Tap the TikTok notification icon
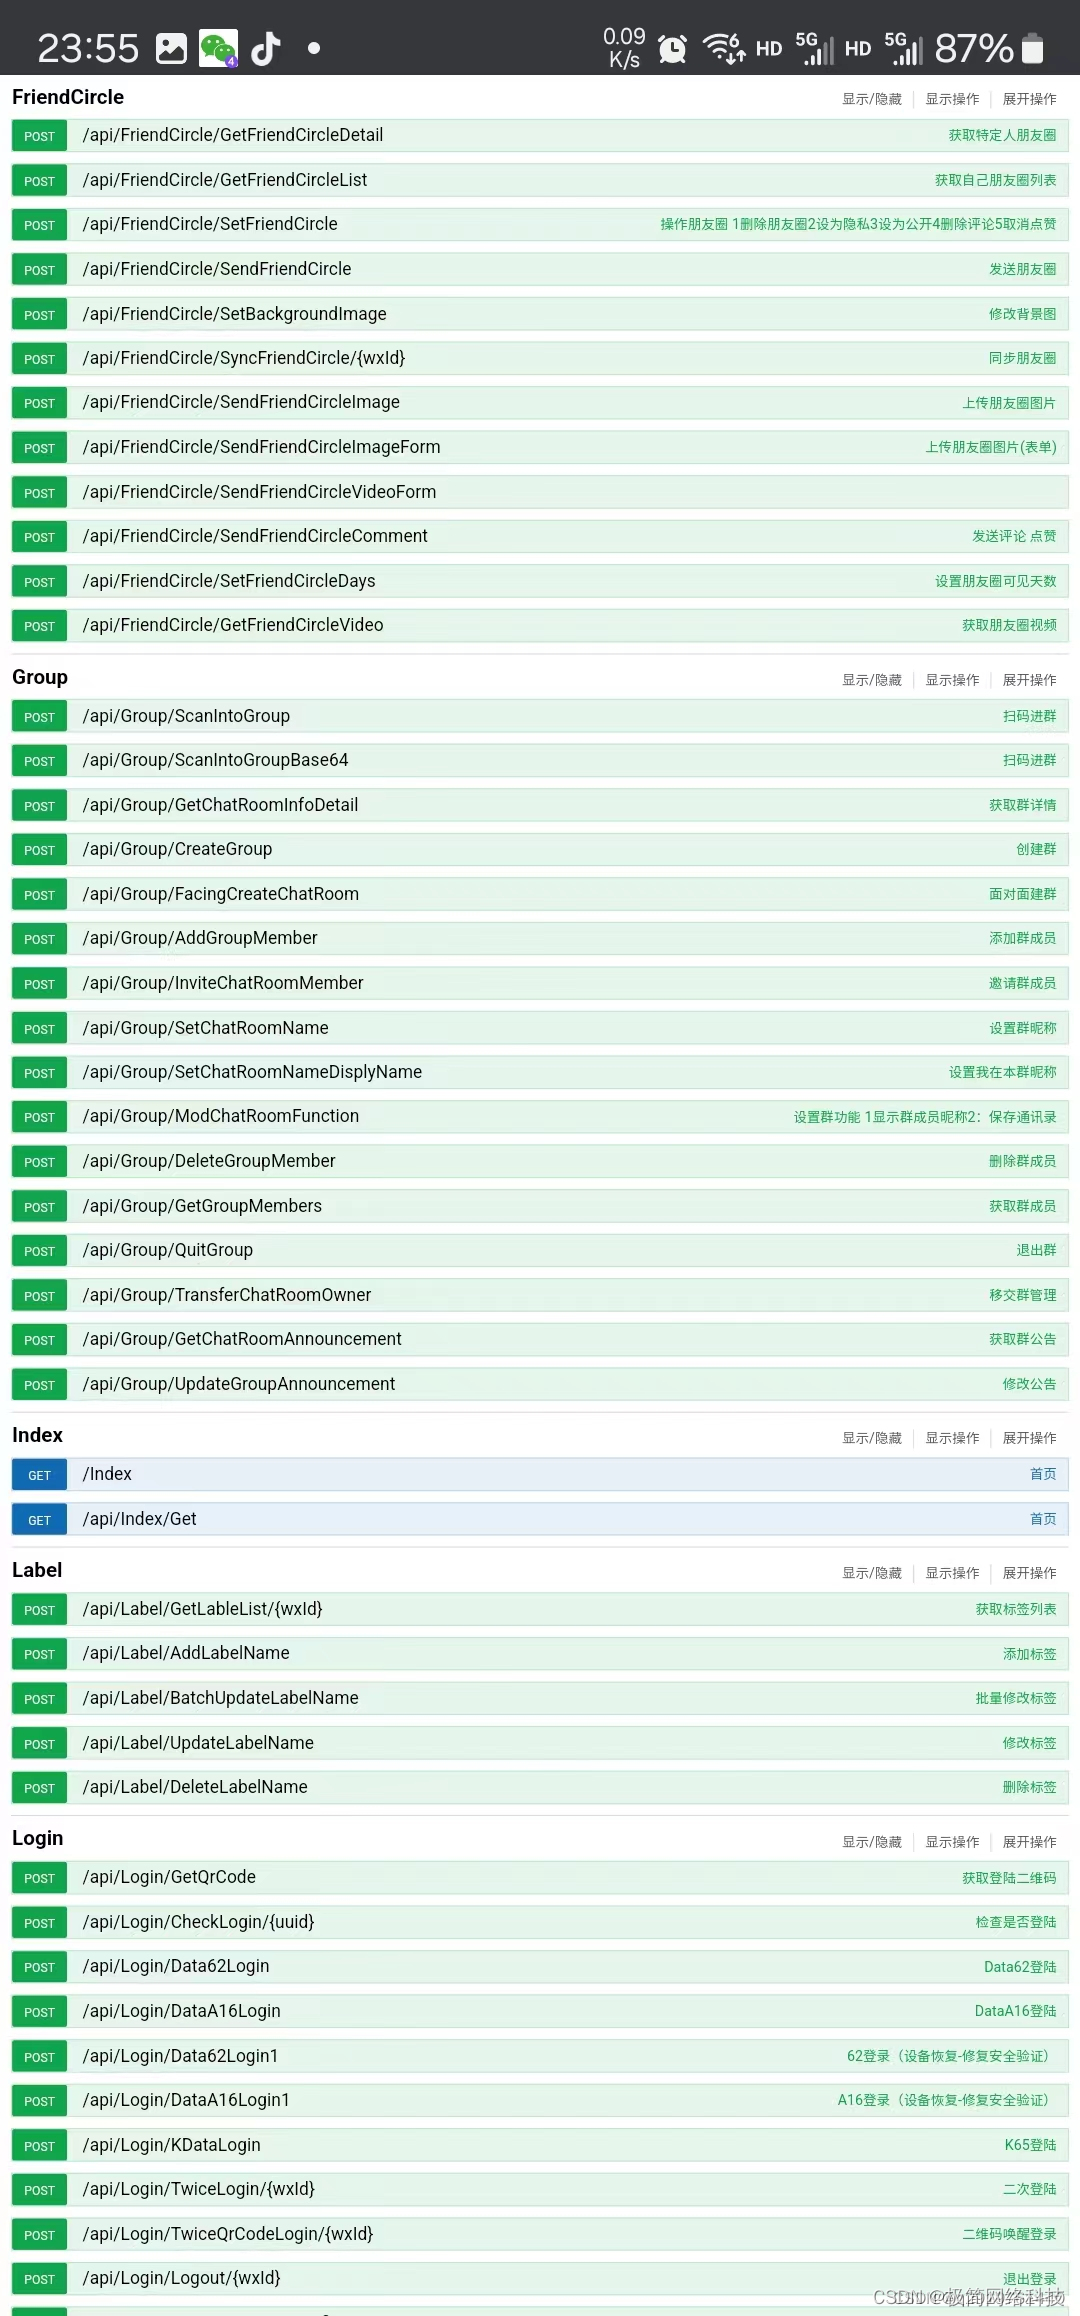 [265, 48]
